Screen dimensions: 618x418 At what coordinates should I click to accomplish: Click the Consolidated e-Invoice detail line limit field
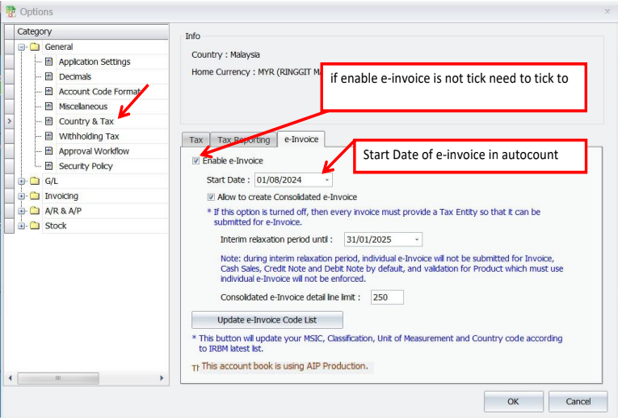coord(386,297)
